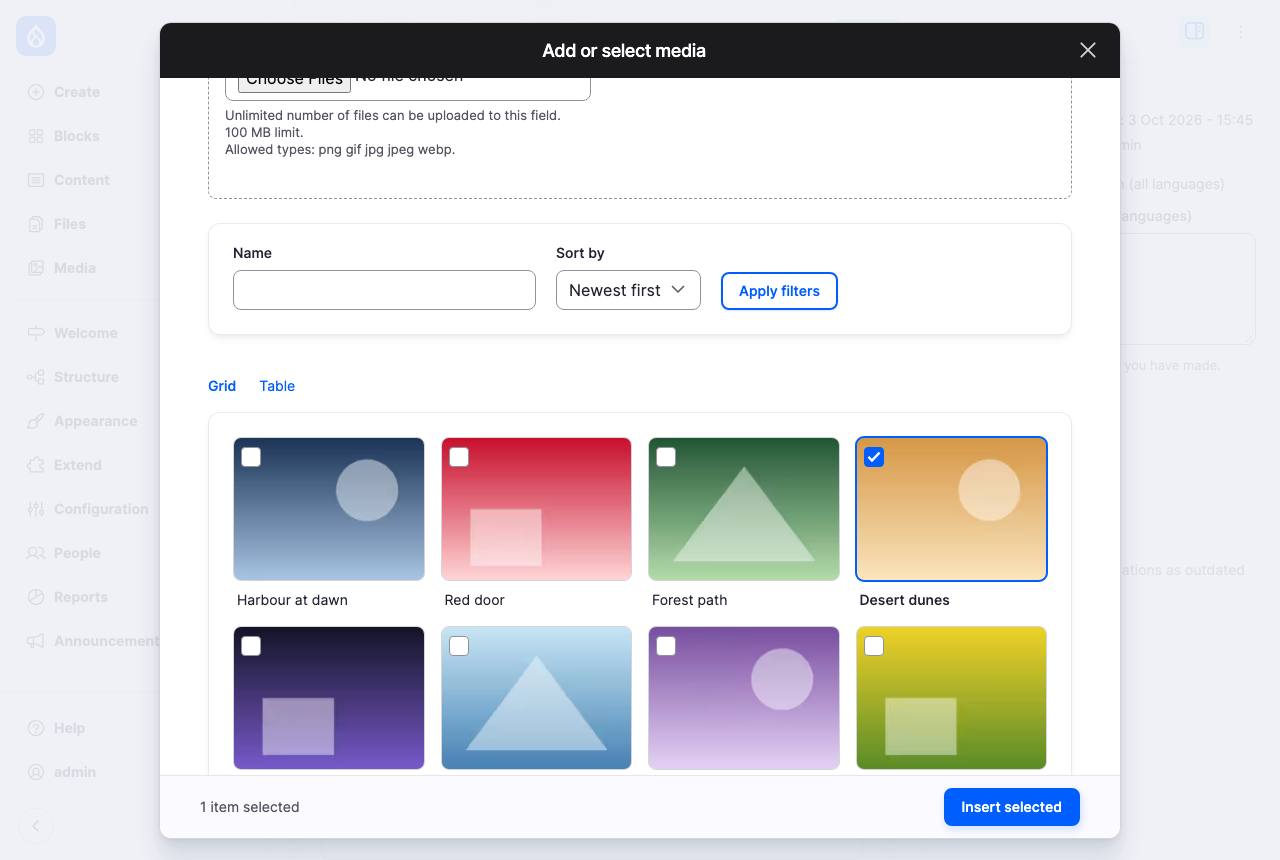Click the Drupal logo in the sidebar
The height and width of the screenshot is (860, 1280).
36,36
